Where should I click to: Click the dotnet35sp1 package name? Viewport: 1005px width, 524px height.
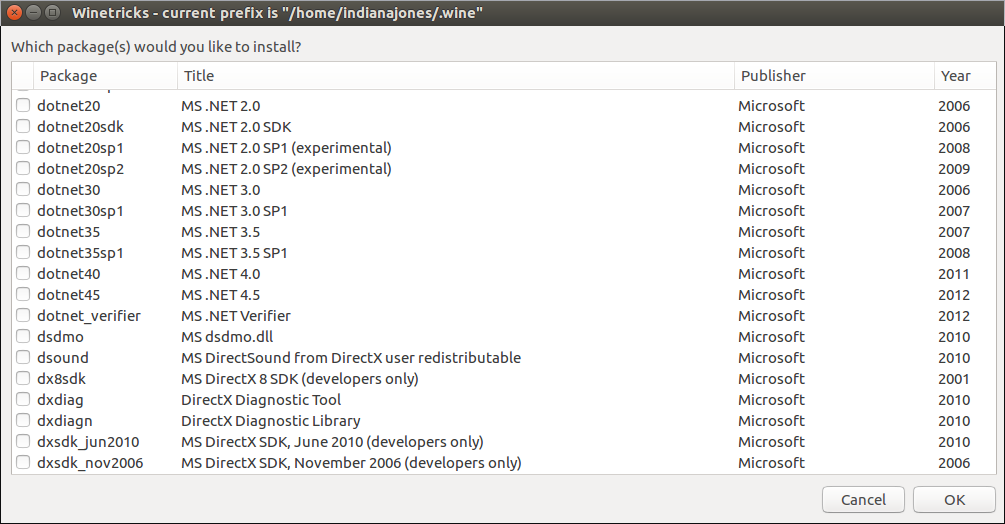coord(80,253)
